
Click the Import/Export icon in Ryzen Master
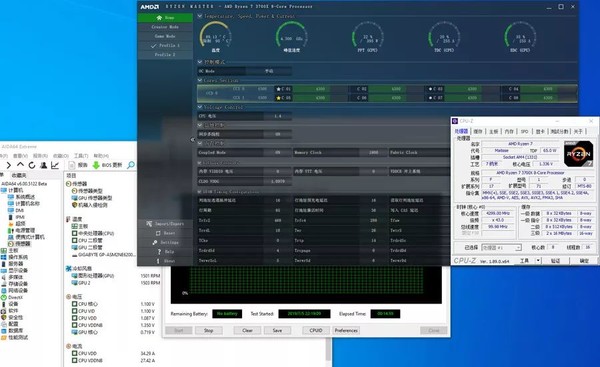tap(149, 223)
